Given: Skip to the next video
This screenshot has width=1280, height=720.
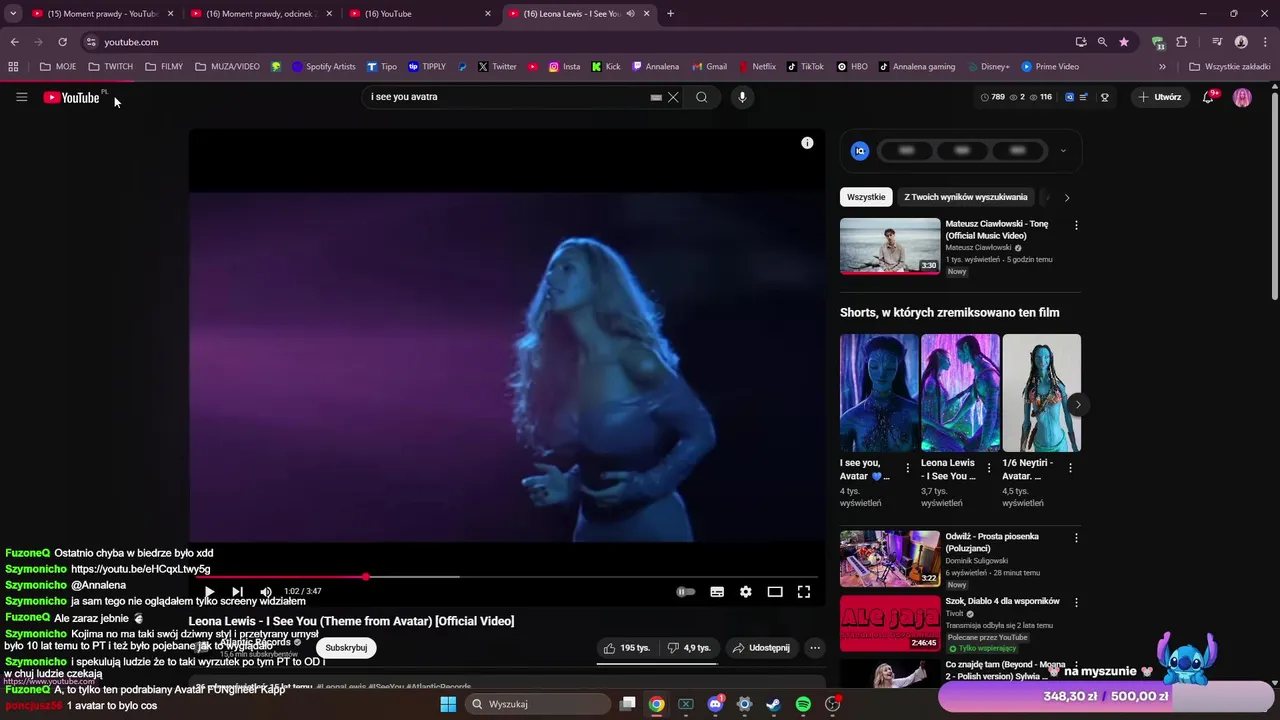Looking at the screenshot, I should tap(237, 592).
